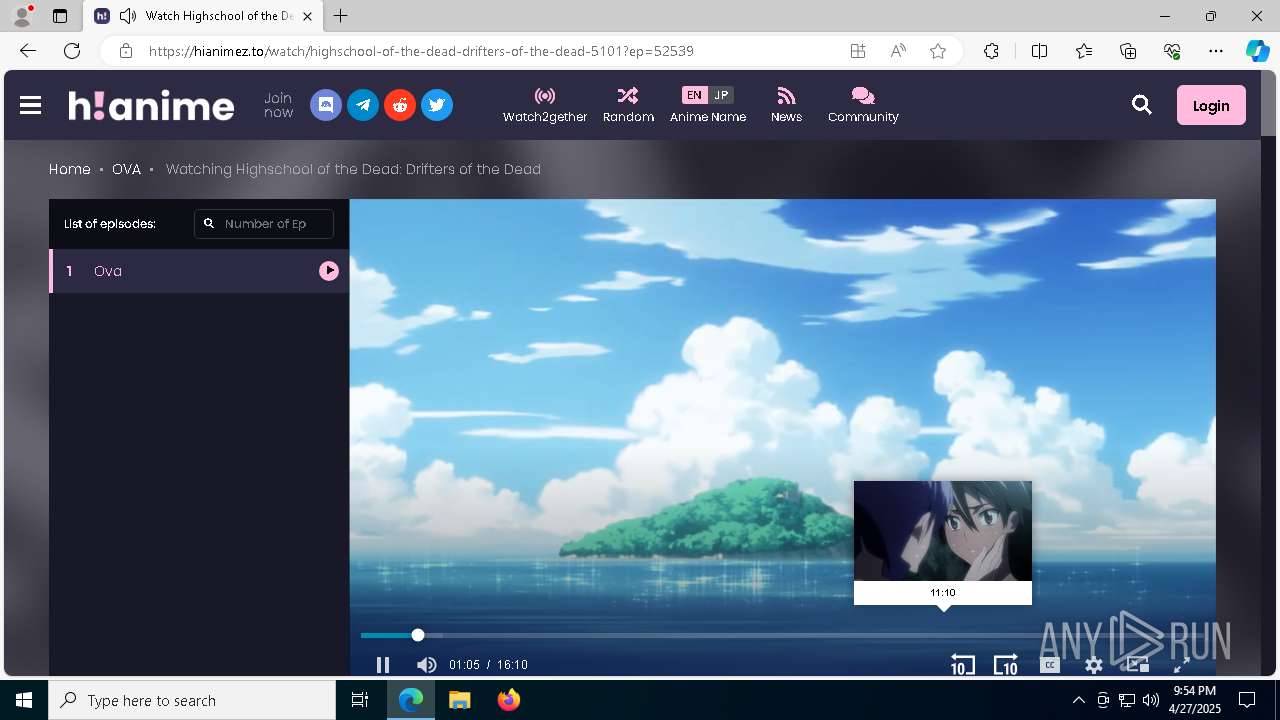Open Browser essentials heart icon

pos(1172,51)
